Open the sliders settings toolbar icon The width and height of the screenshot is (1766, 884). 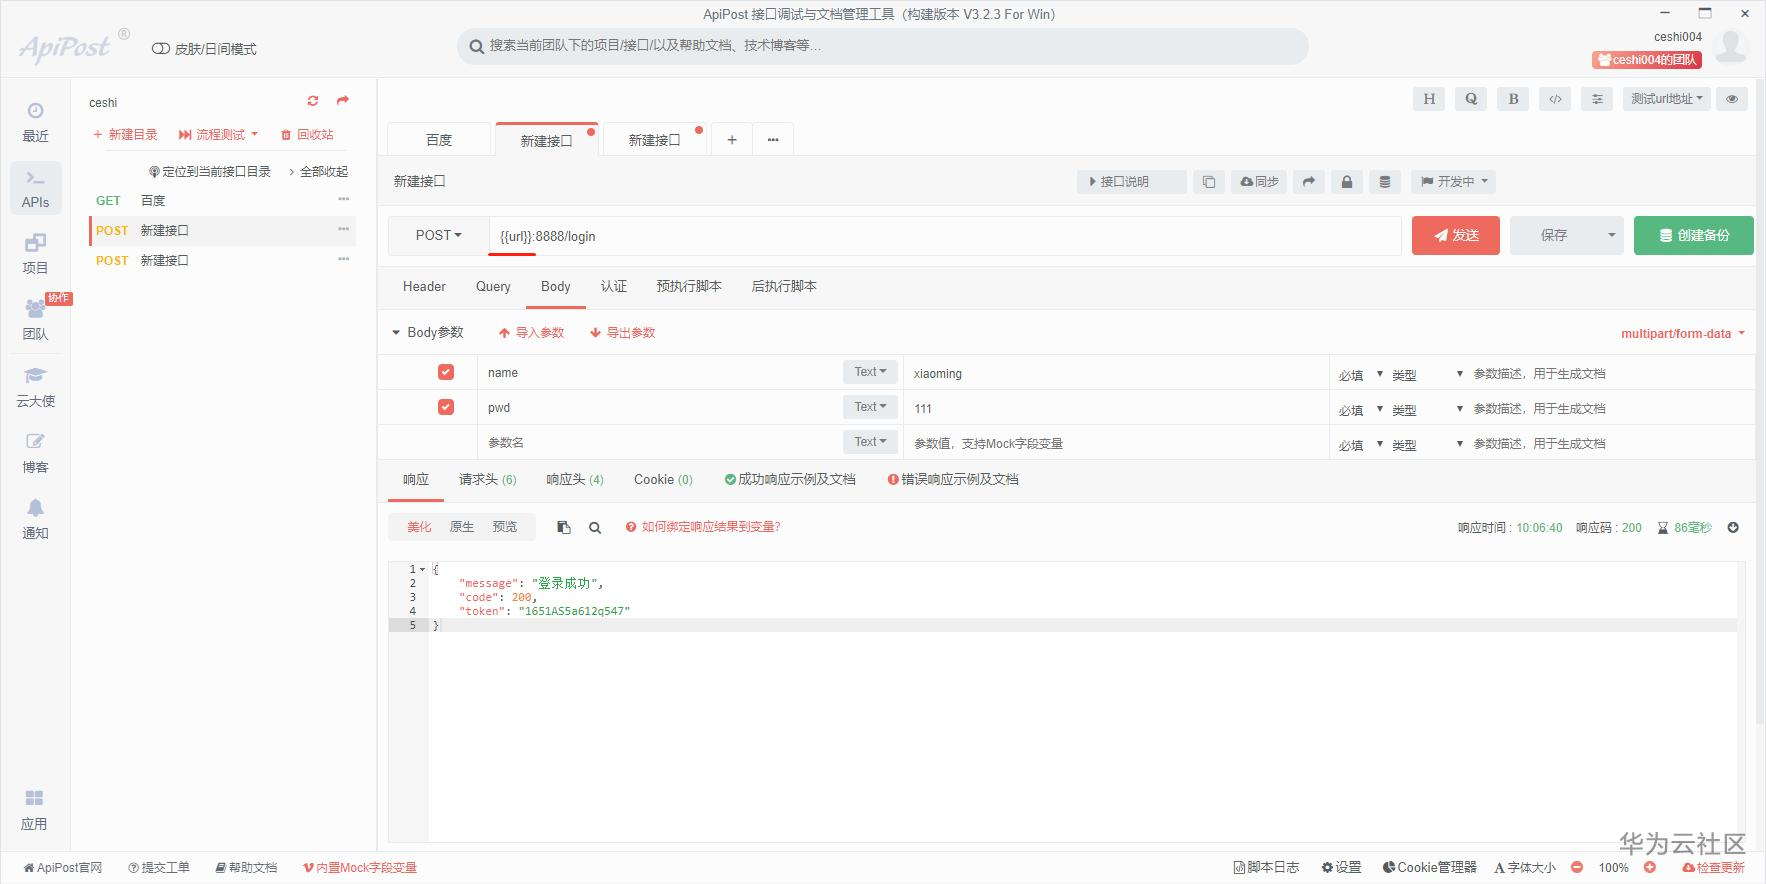point(1597,99)
